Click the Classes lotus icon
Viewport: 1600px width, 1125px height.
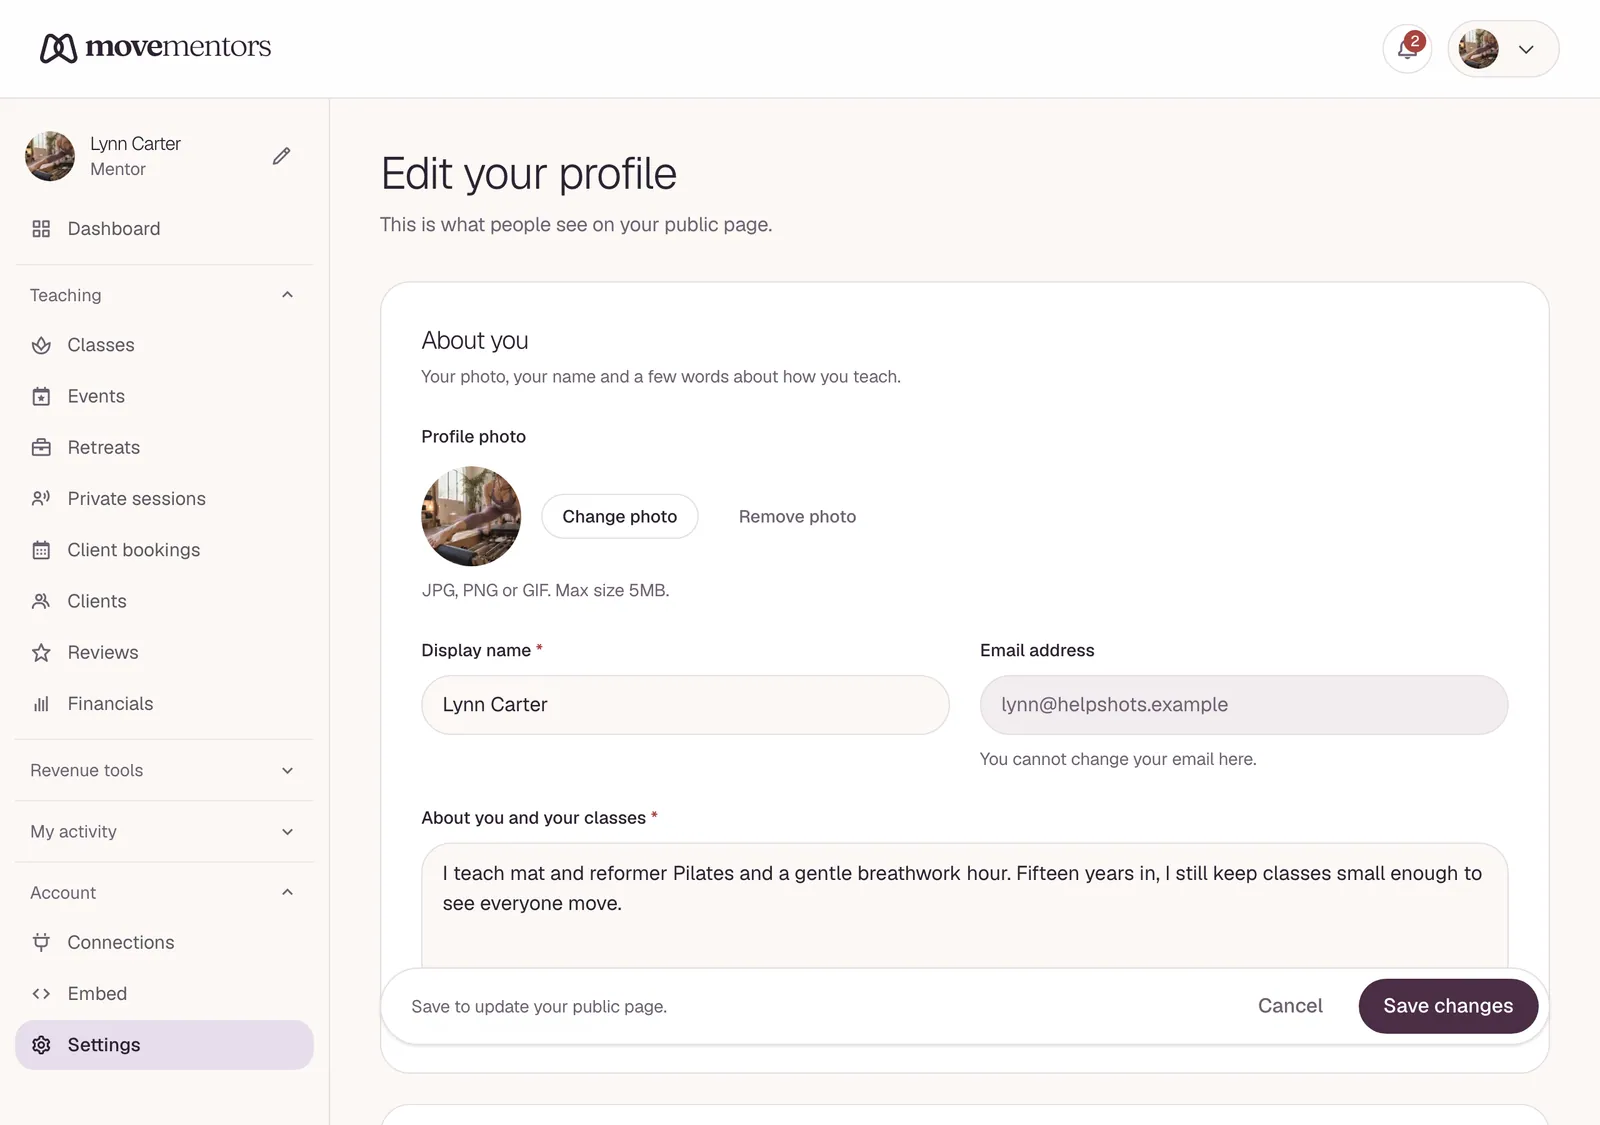(41, 345)
